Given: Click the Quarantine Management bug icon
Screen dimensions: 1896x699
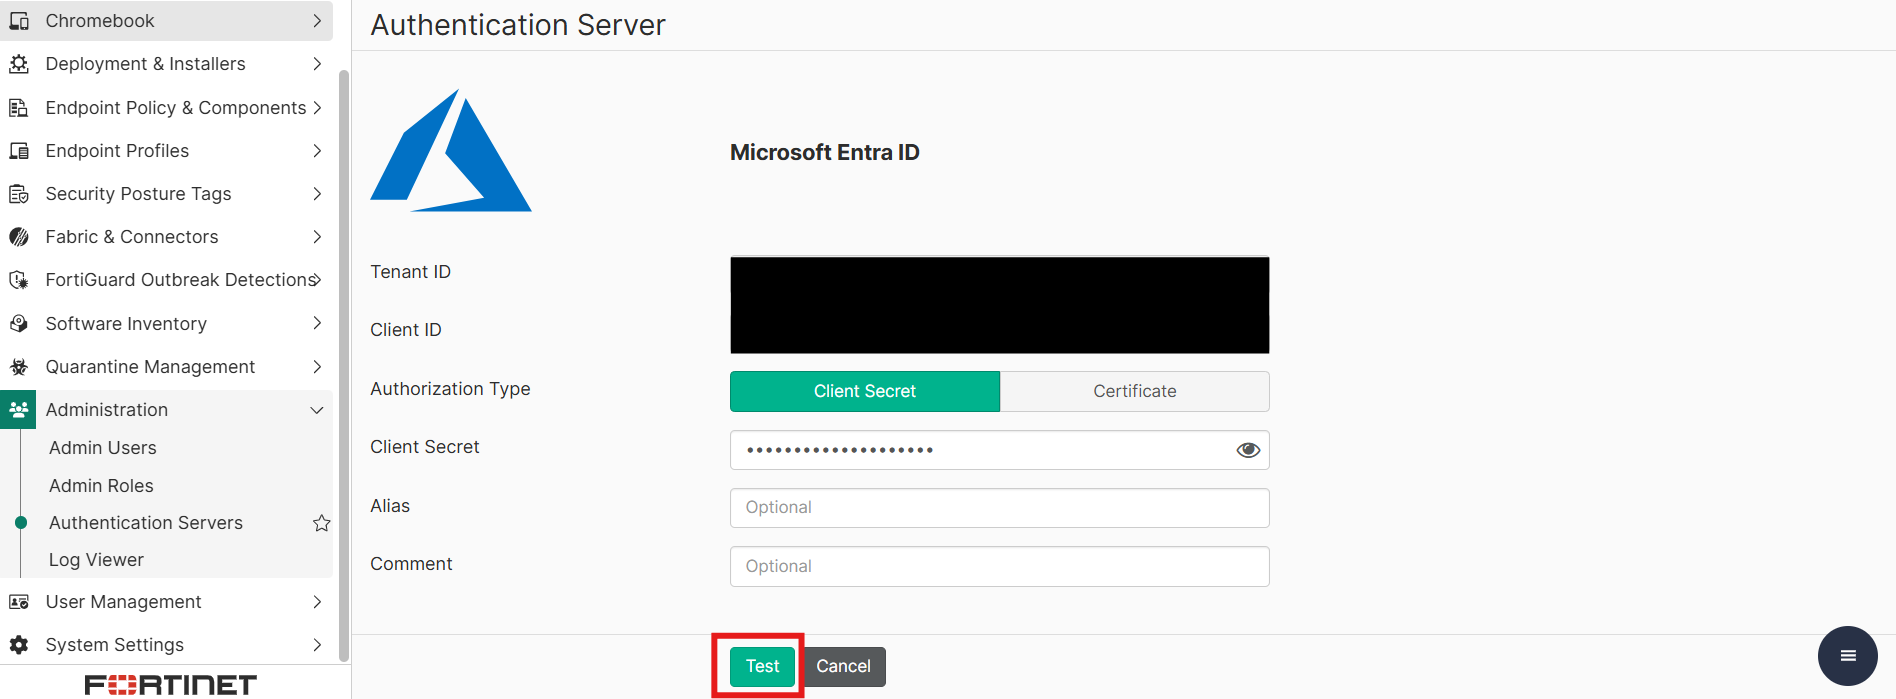Looking at the screenshot, I should click(x=19, y=367).
